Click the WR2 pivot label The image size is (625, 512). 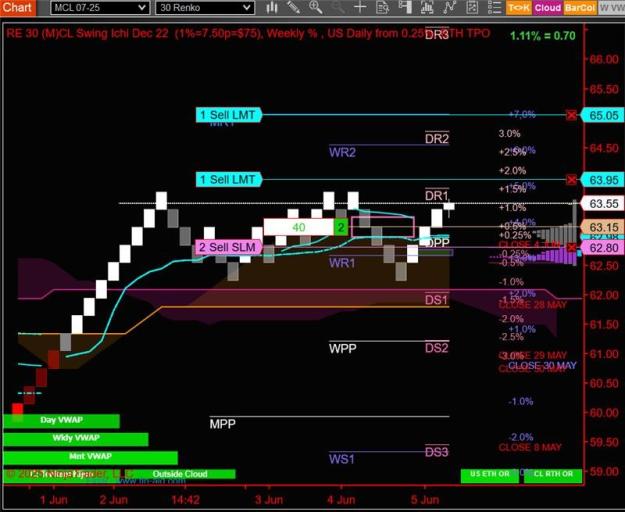point(342,153)
